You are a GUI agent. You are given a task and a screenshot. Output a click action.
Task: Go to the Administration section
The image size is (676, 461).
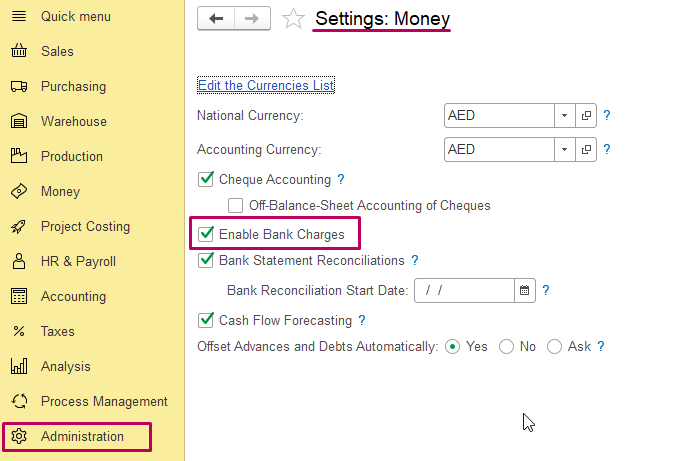pos(82,437)
